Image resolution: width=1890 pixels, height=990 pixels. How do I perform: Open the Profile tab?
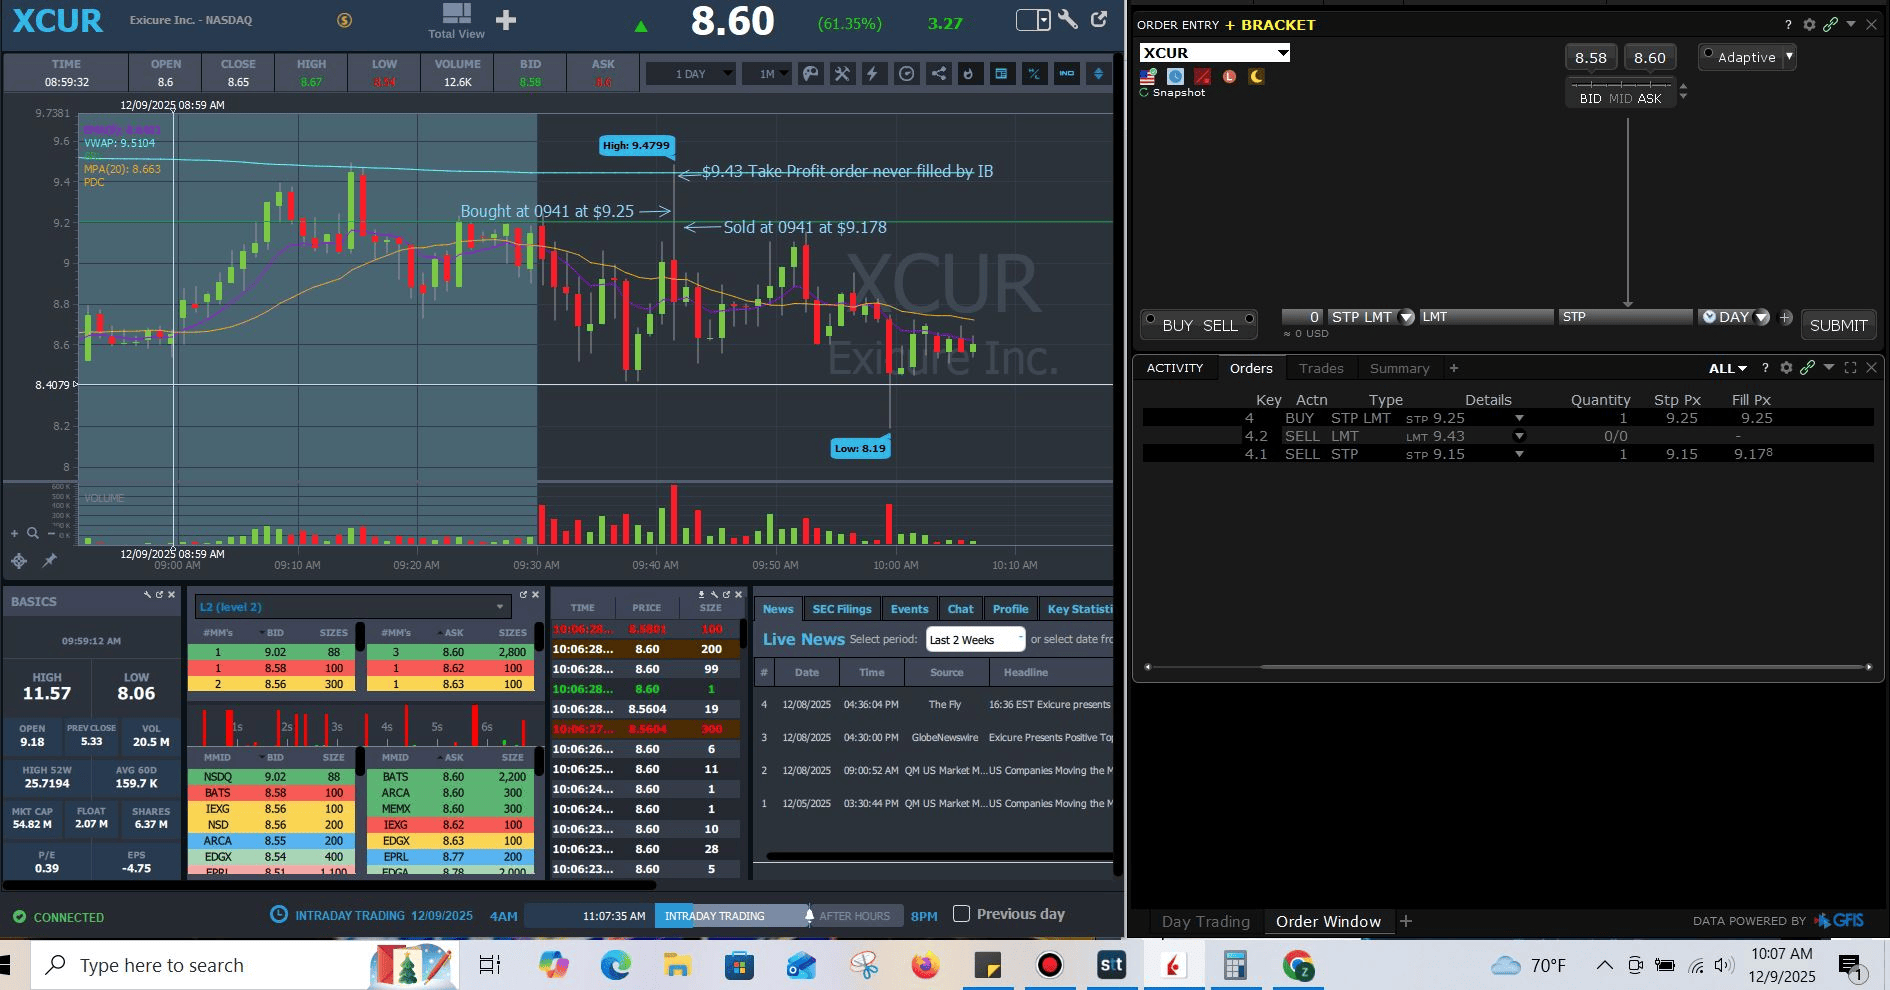[x=1010, y=609]
